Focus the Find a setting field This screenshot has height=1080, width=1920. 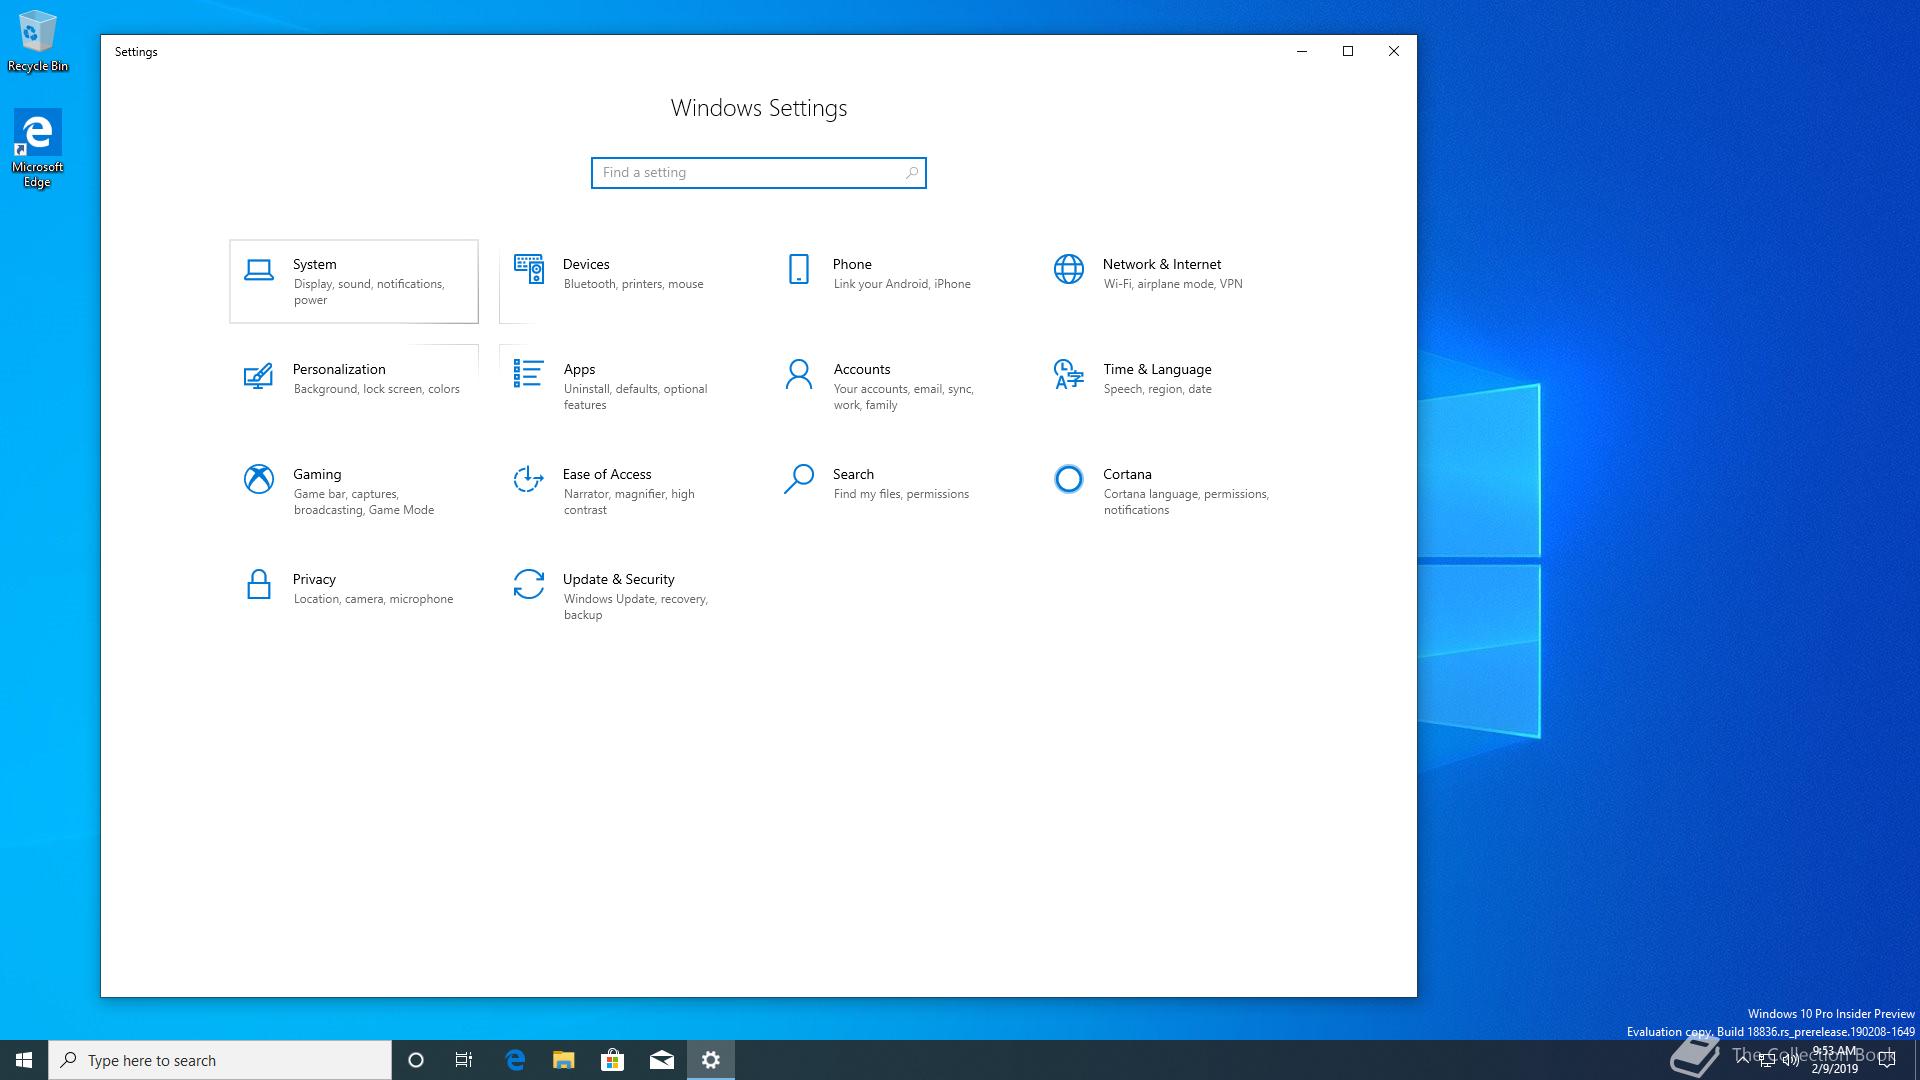coord(758,173)
